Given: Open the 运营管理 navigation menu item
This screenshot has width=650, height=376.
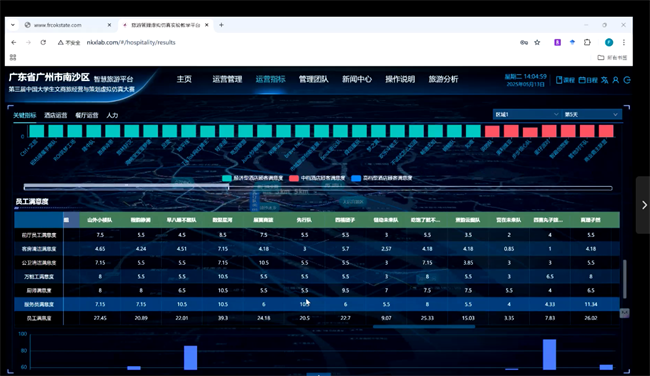Looking at the screenshot, I should (x=227, y=79).
